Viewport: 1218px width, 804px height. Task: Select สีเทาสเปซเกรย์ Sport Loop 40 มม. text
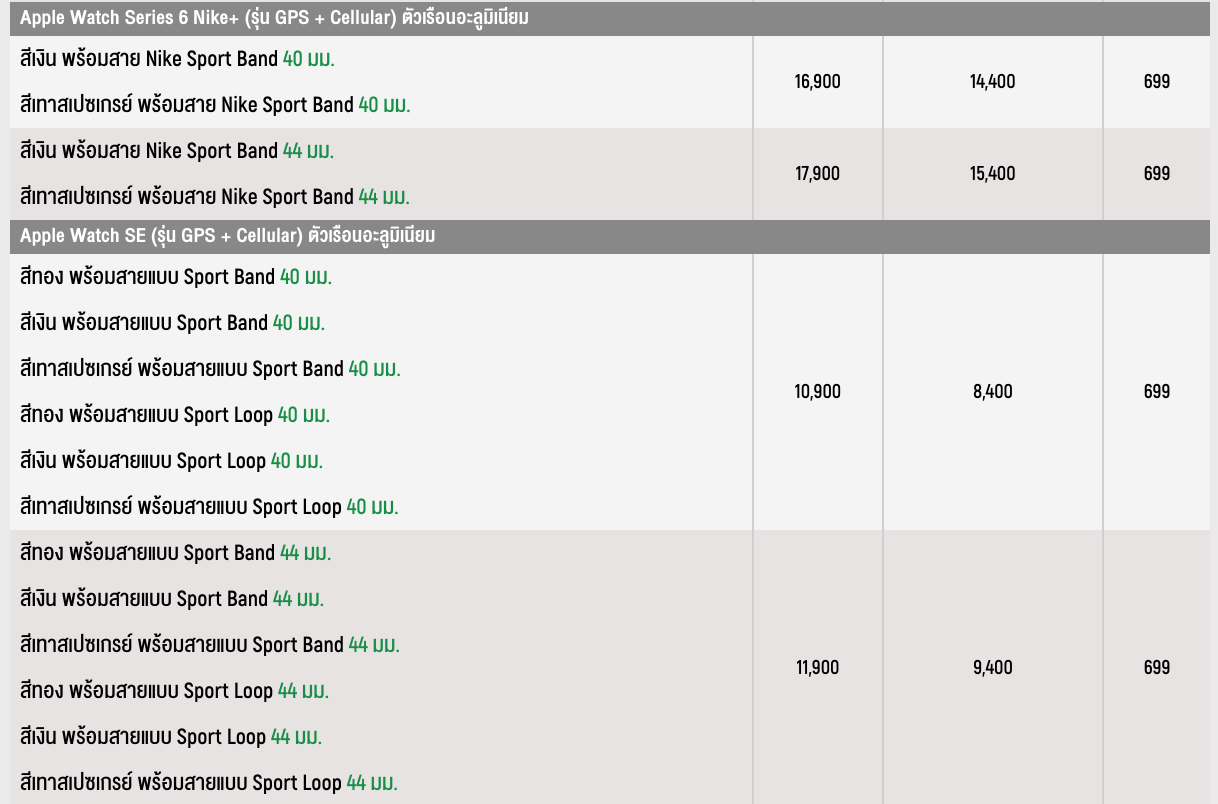click(209, 507)
